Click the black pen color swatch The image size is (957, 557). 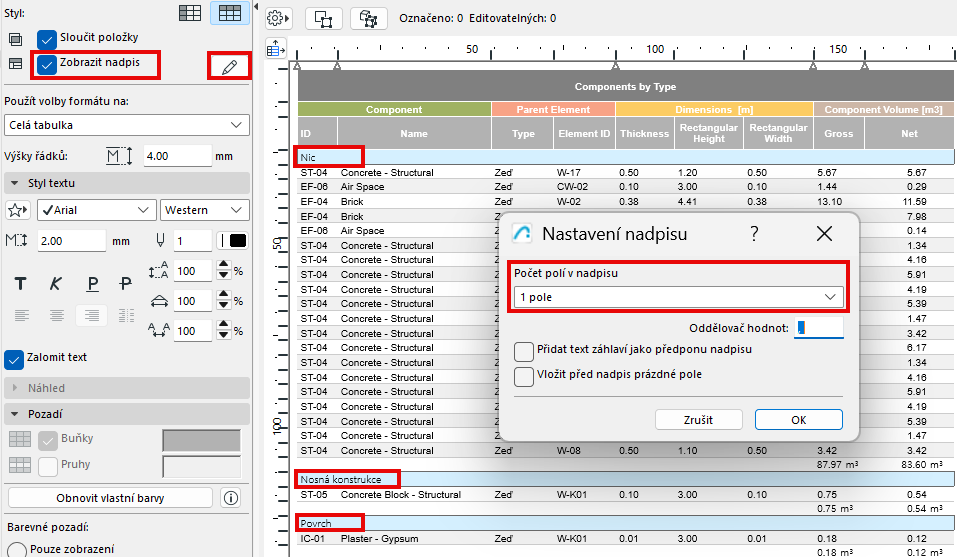tap(237, 241)
